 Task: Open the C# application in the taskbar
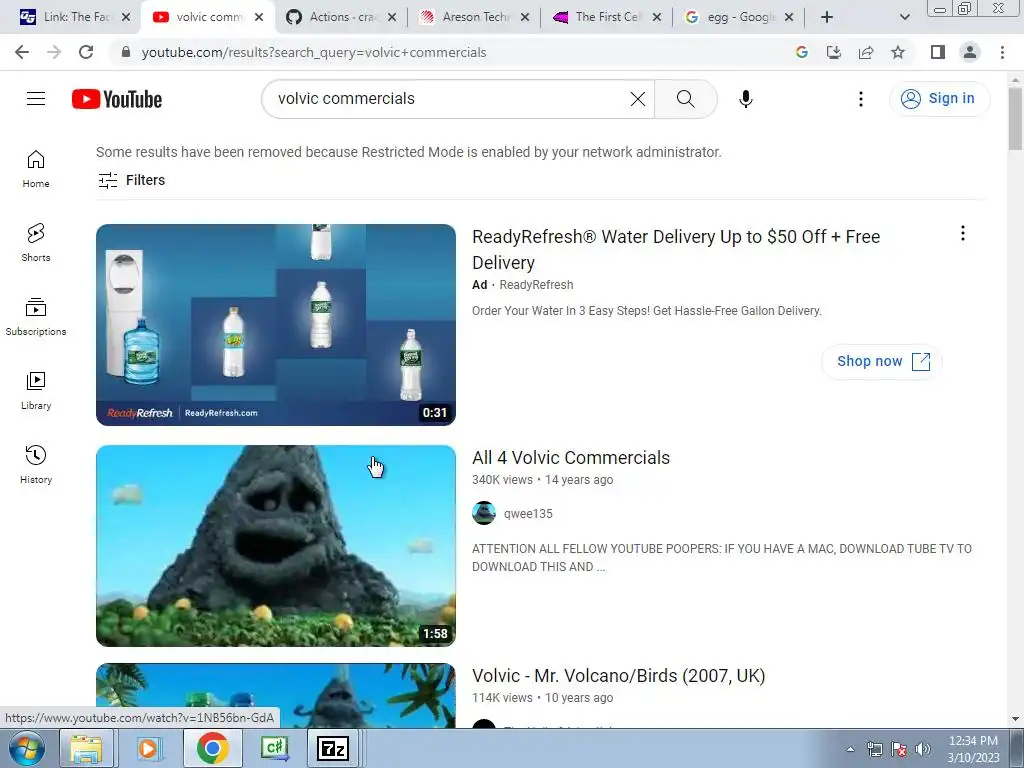[274, 748]
